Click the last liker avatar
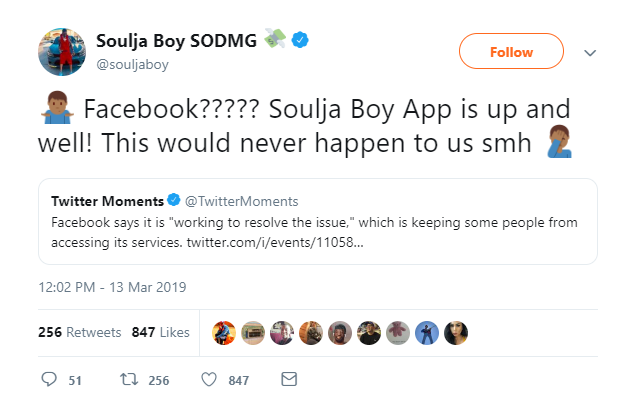The image size is (634, 413). [x=456, y=332]
